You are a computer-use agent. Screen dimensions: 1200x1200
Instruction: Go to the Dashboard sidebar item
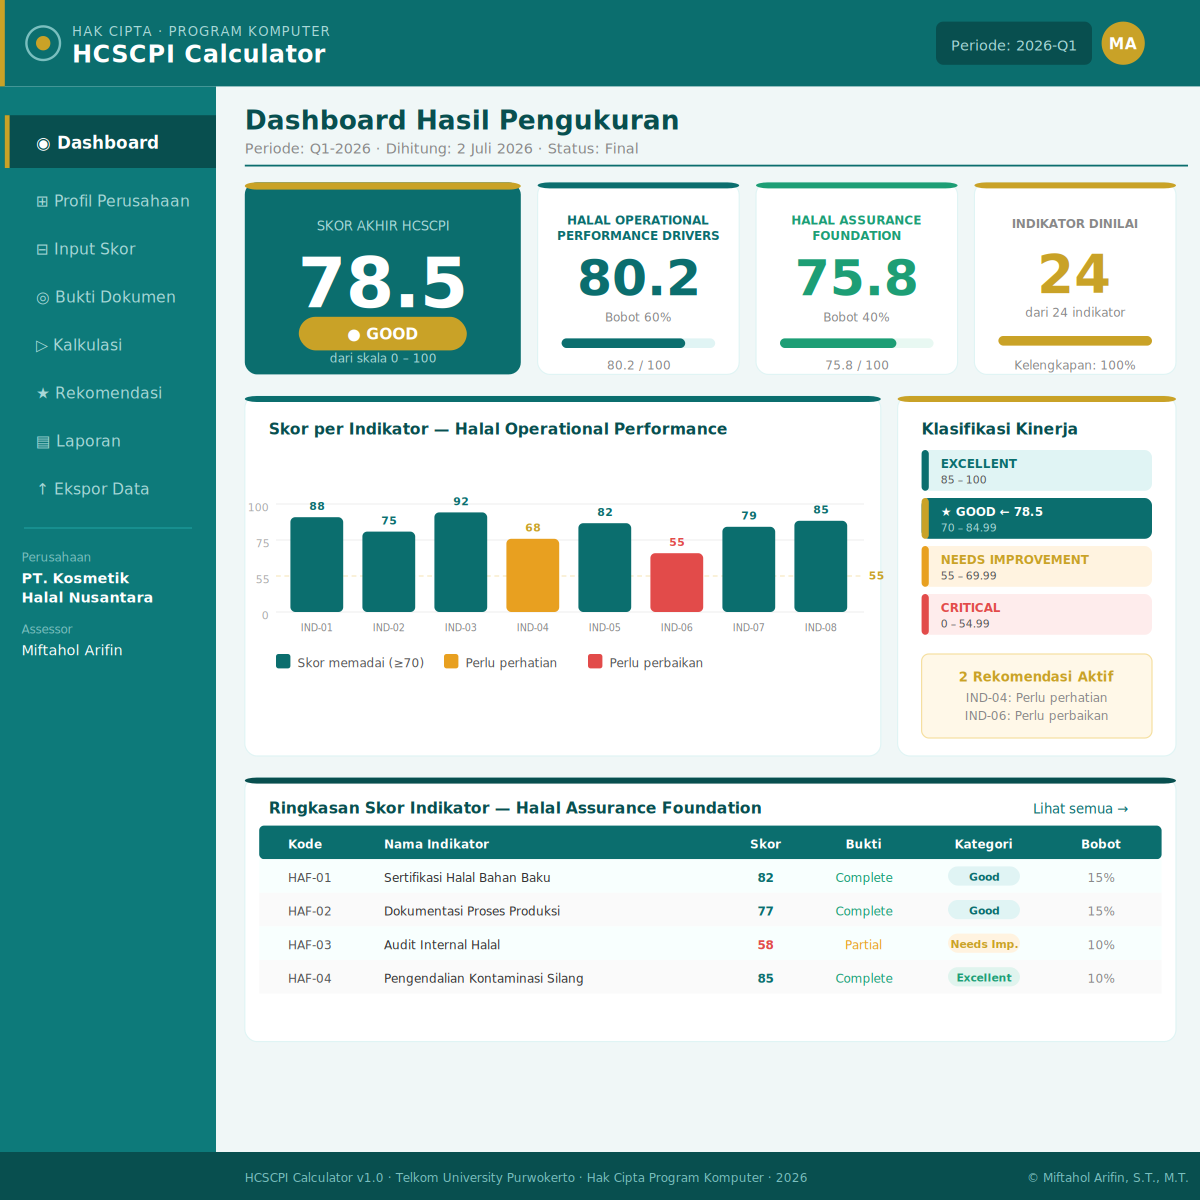pyautogui.click(x=110, y=142)
